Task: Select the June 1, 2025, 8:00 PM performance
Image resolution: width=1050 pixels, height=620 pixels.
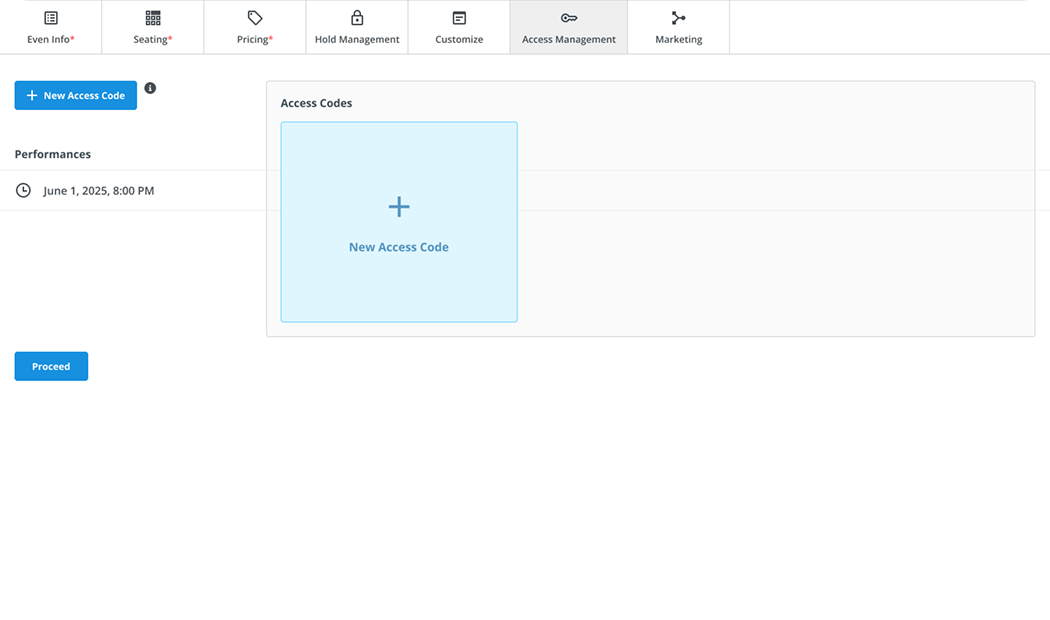Action: pyautogui.click(x=99, y=190)
